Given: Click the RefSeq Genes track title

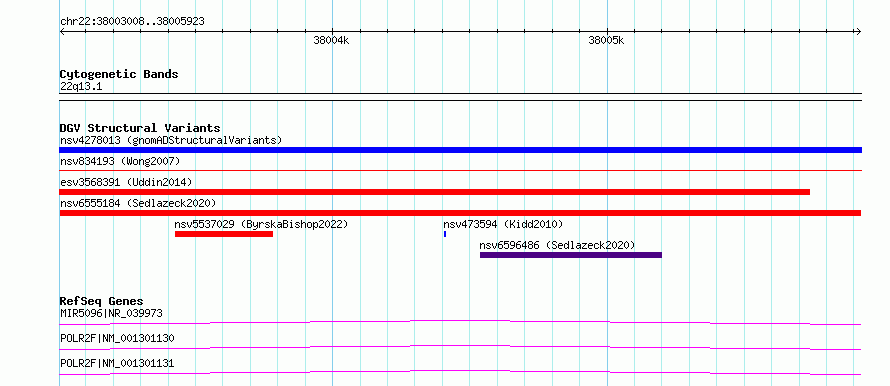Looking at the screenshot, I should (101, 301).
